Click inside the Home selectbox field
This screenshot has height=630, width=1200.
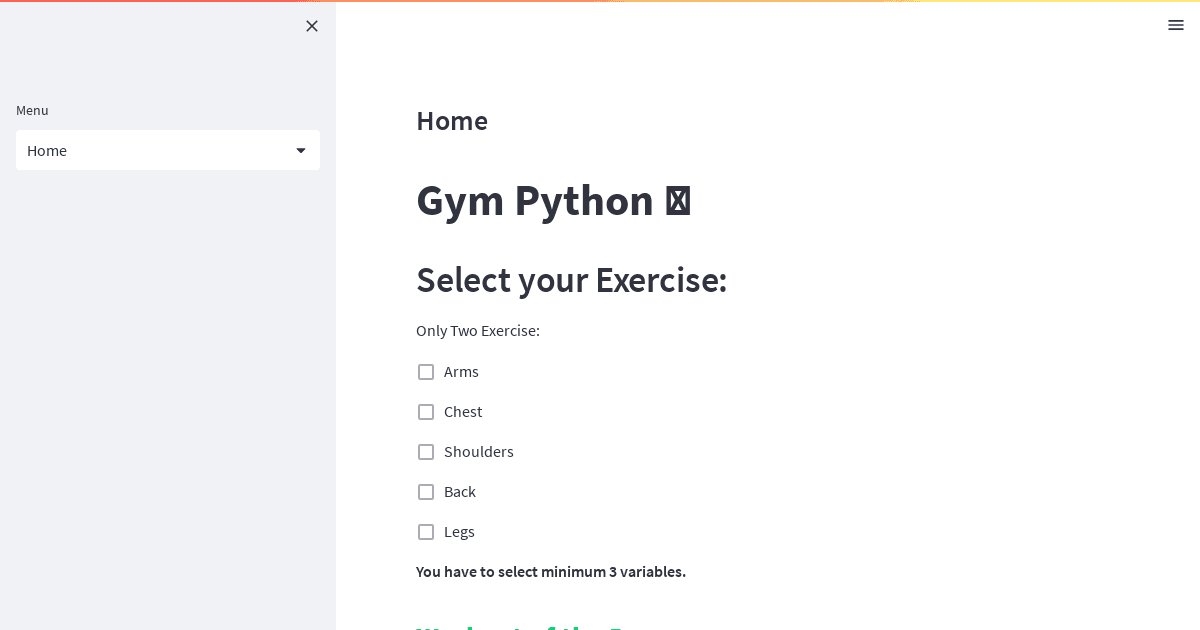click(150, 150)
